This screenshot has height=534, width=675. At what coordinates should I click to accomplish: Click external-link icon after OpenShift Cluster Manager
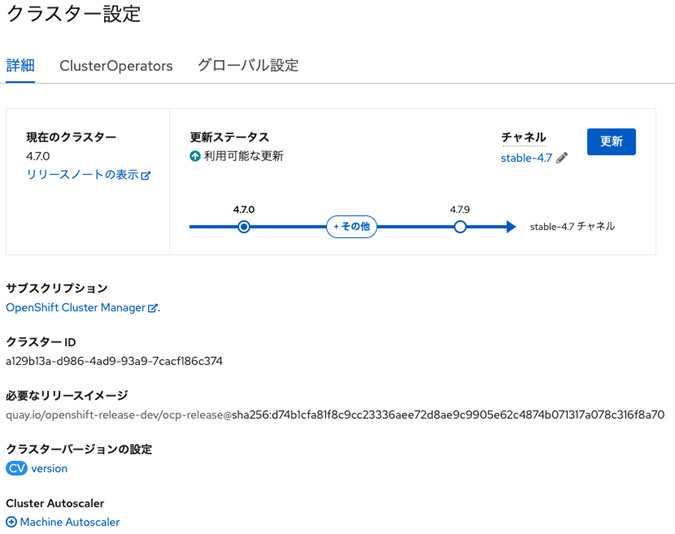[x=153, y=309]
